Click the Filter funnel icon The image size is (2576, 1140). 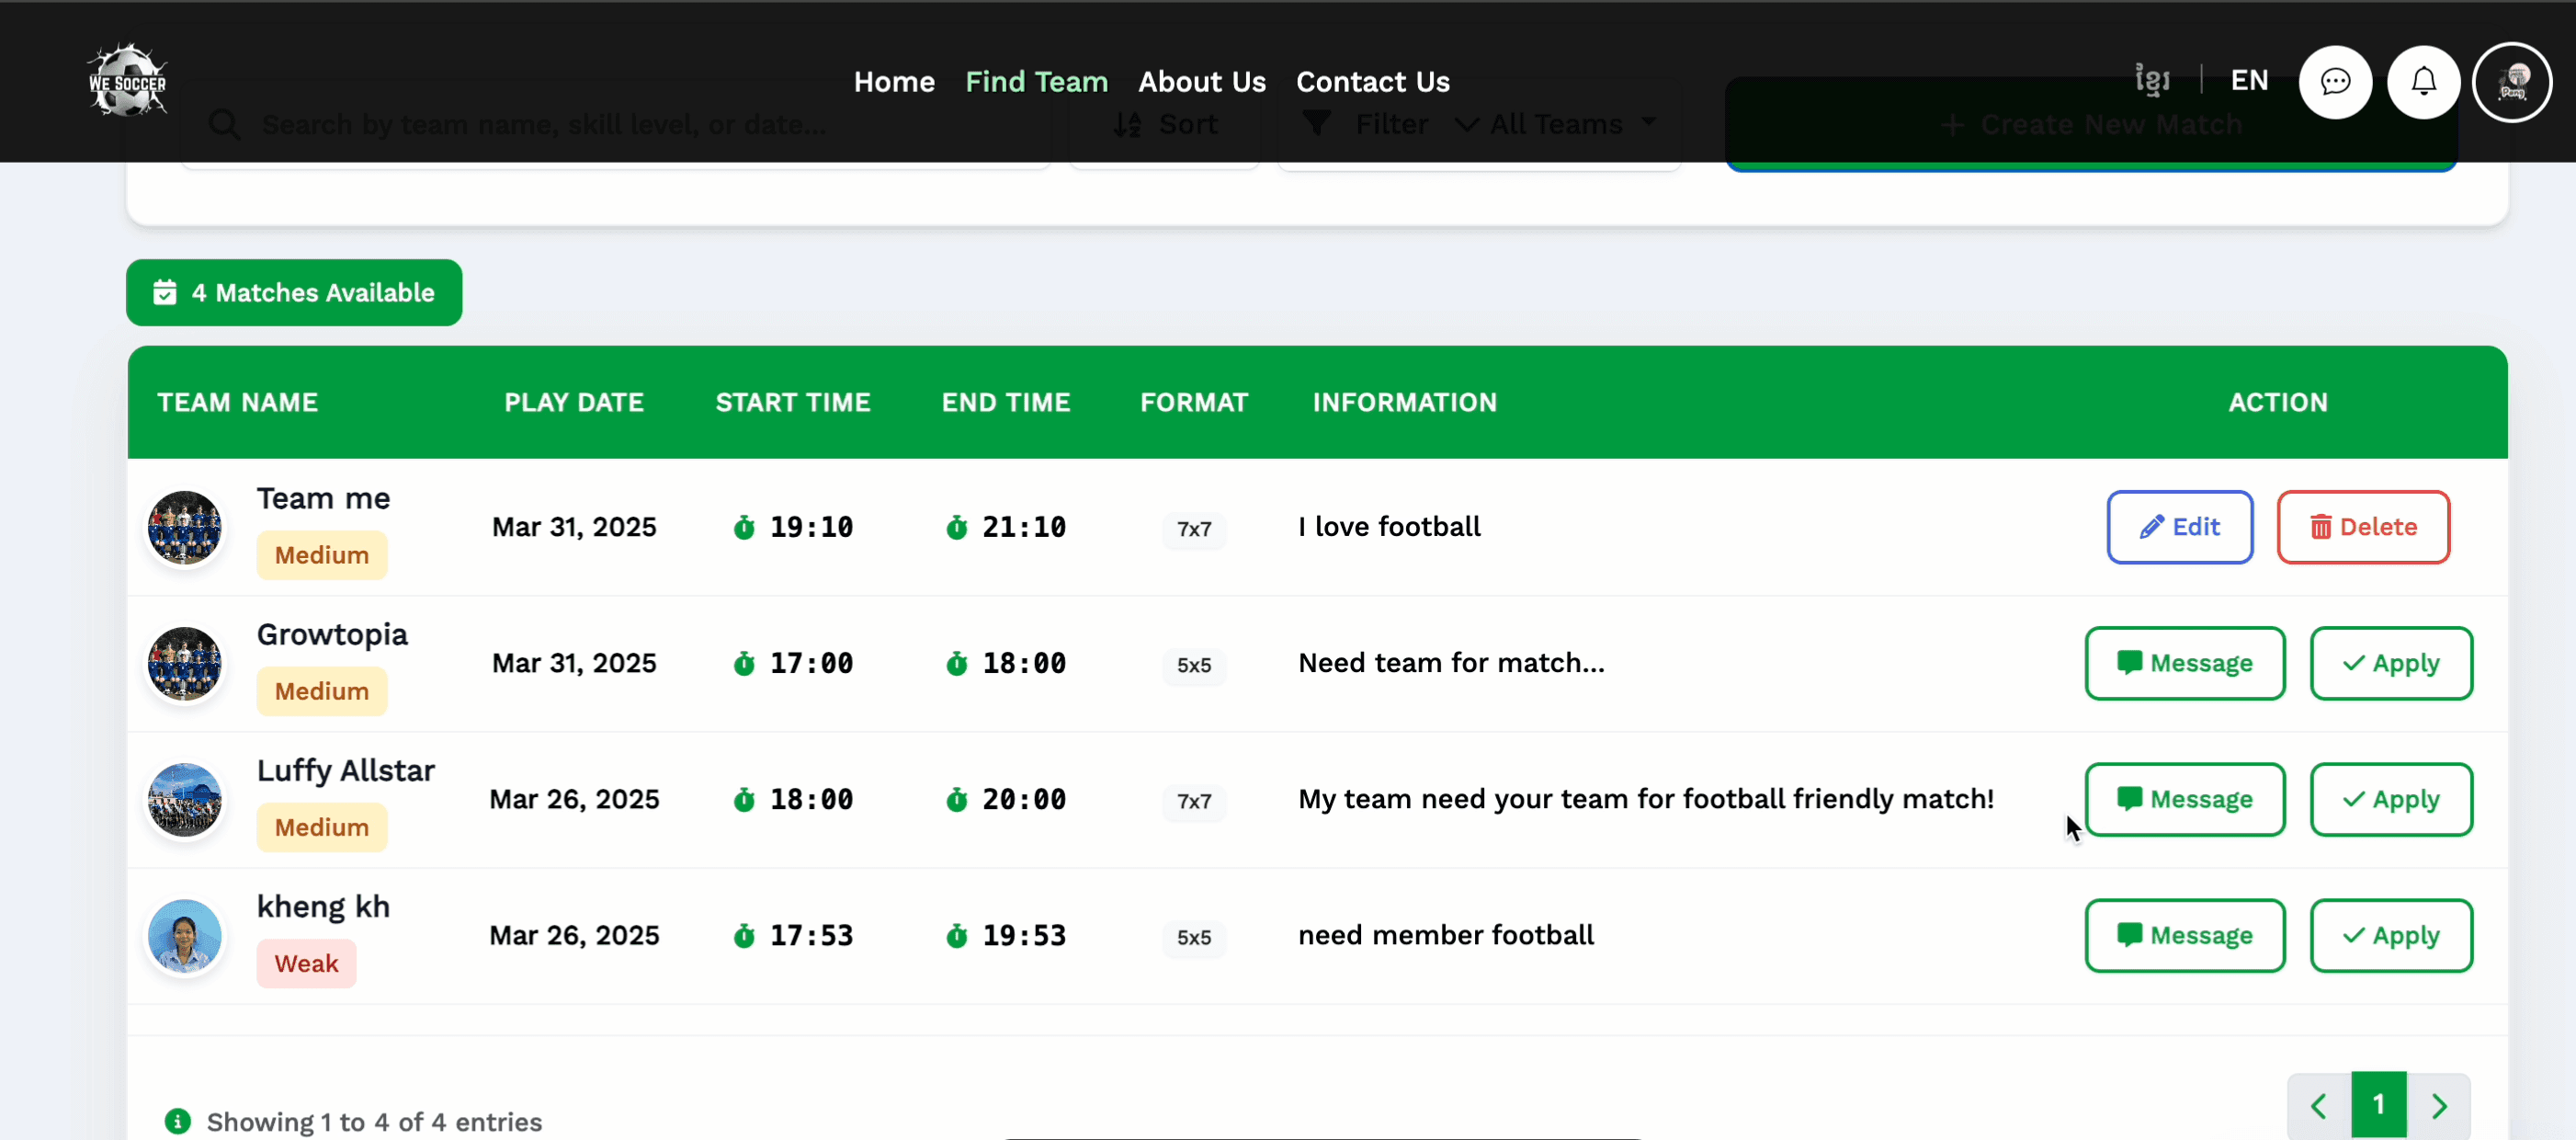(x=1317, y=124)
